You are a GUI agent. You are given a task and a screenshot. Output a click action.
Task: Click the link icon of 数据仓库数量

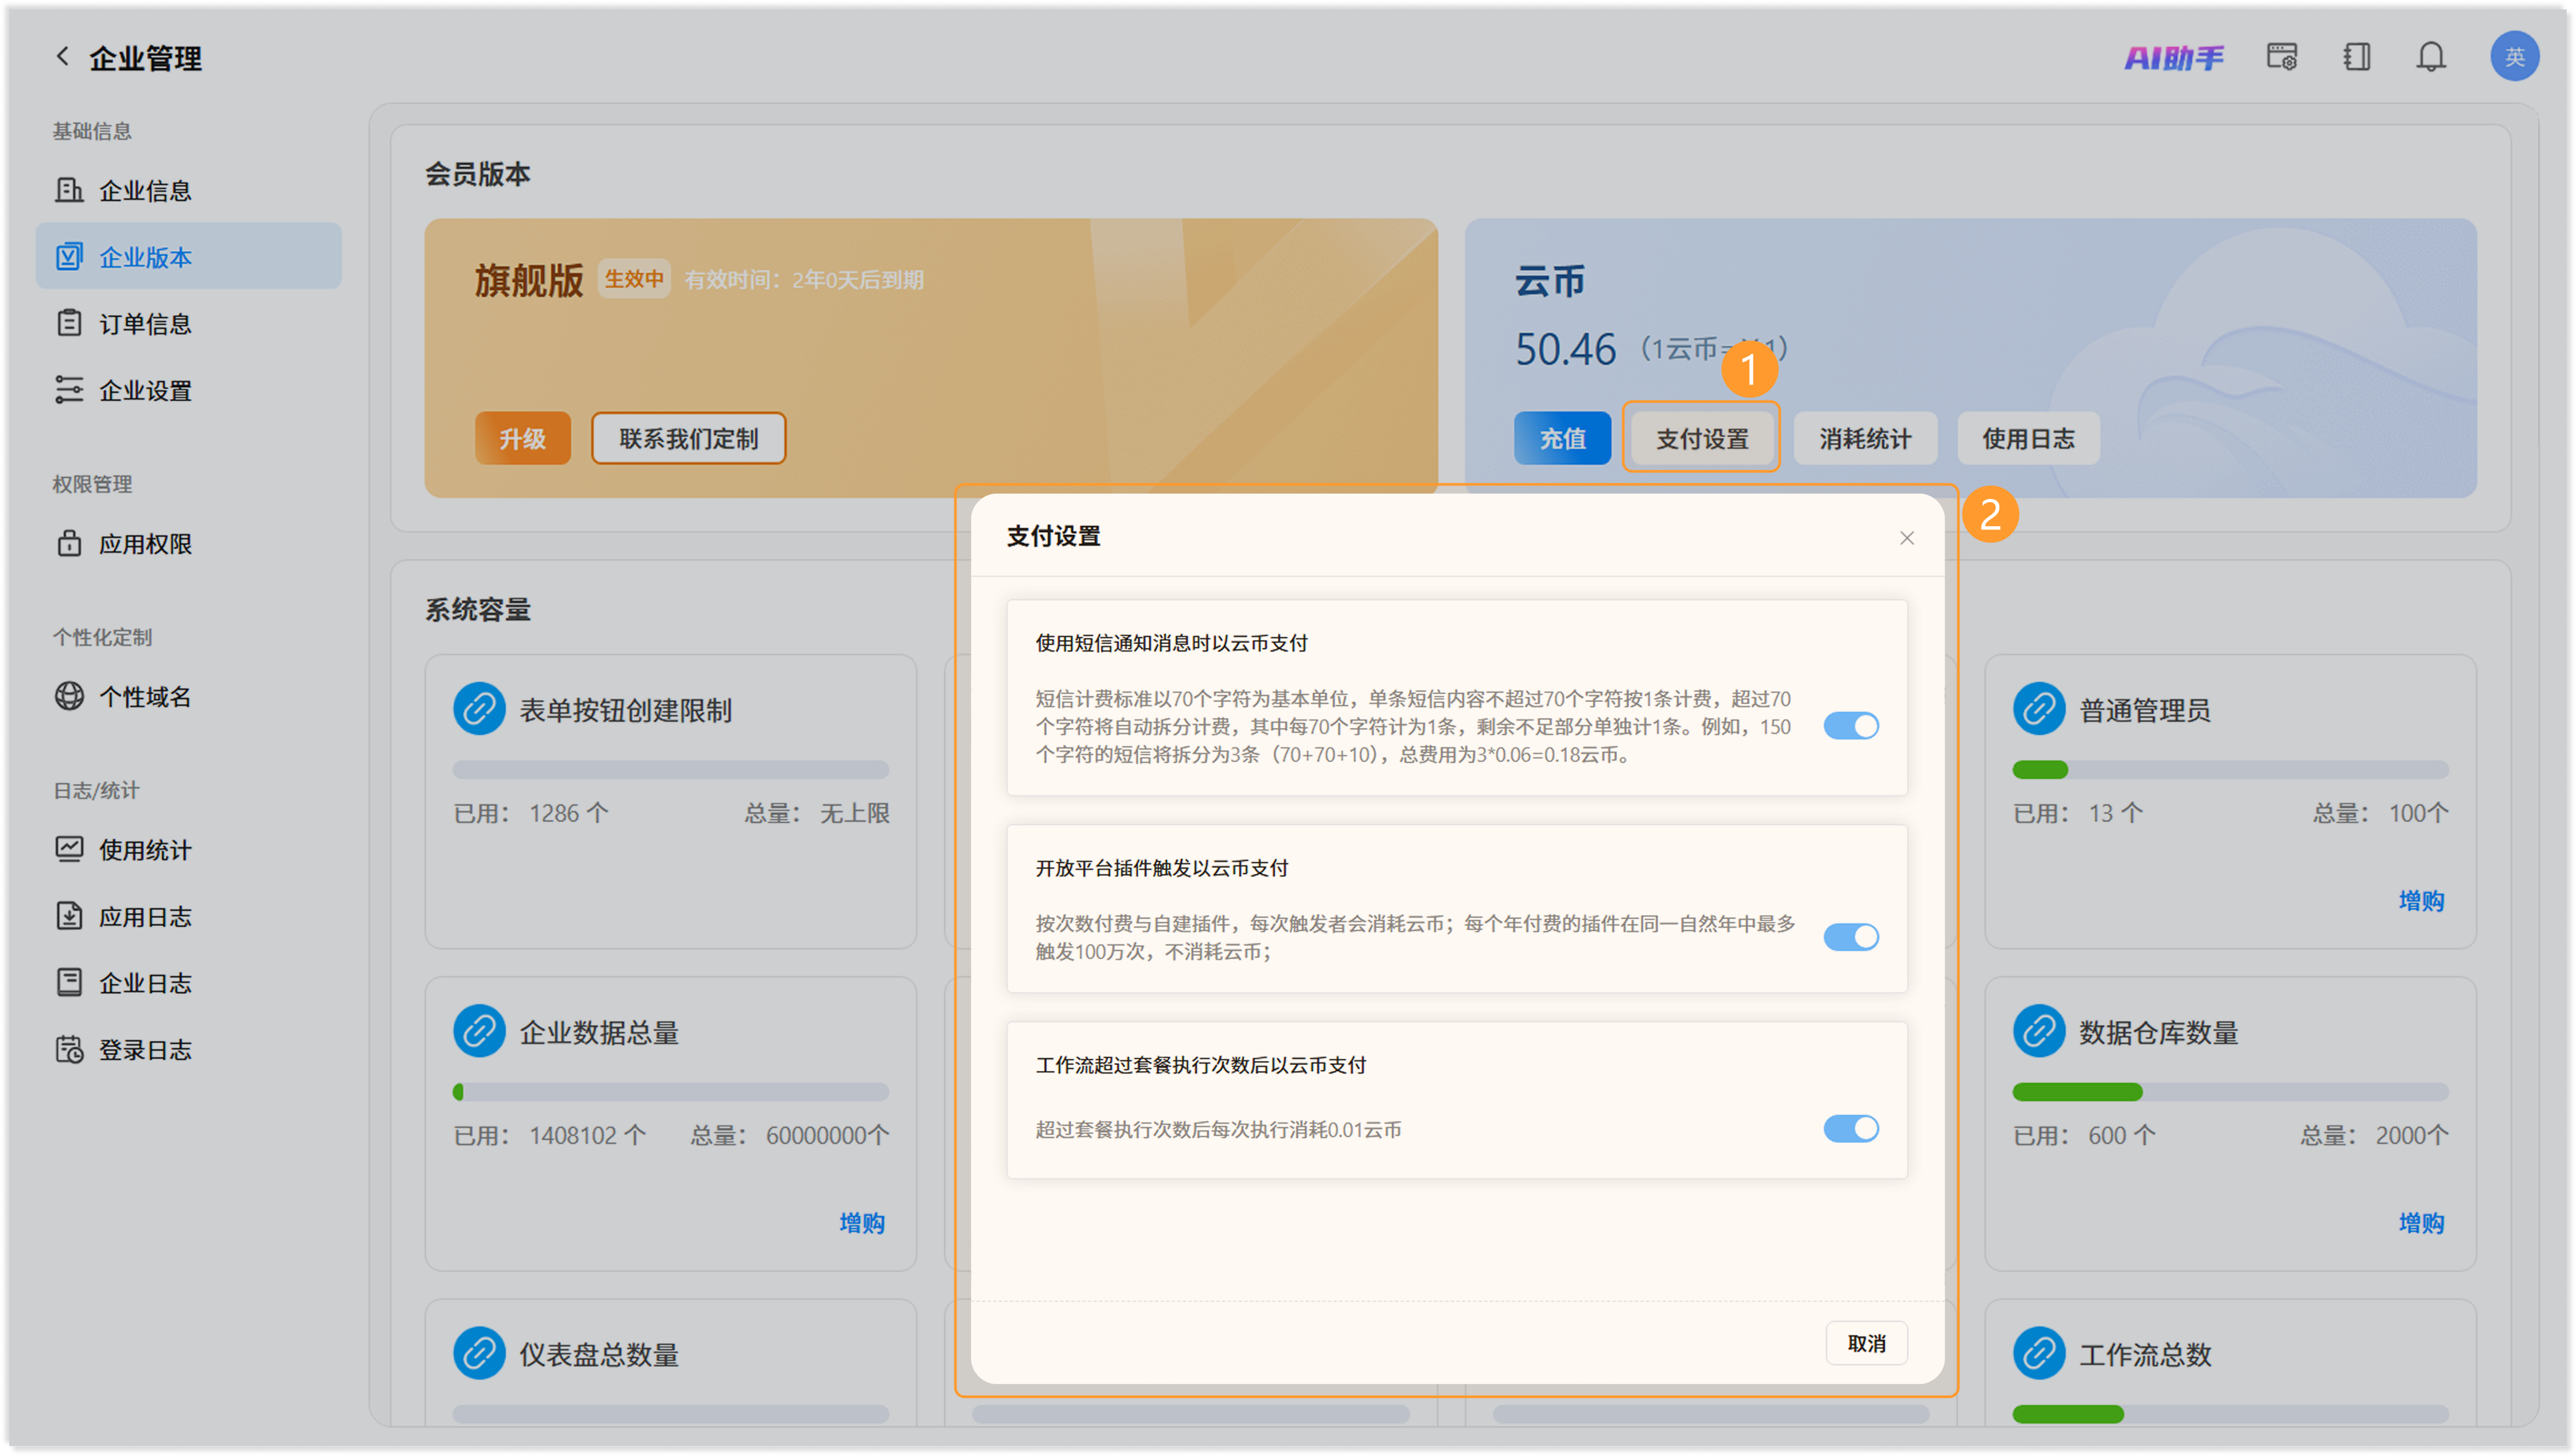point(2039,1031)
